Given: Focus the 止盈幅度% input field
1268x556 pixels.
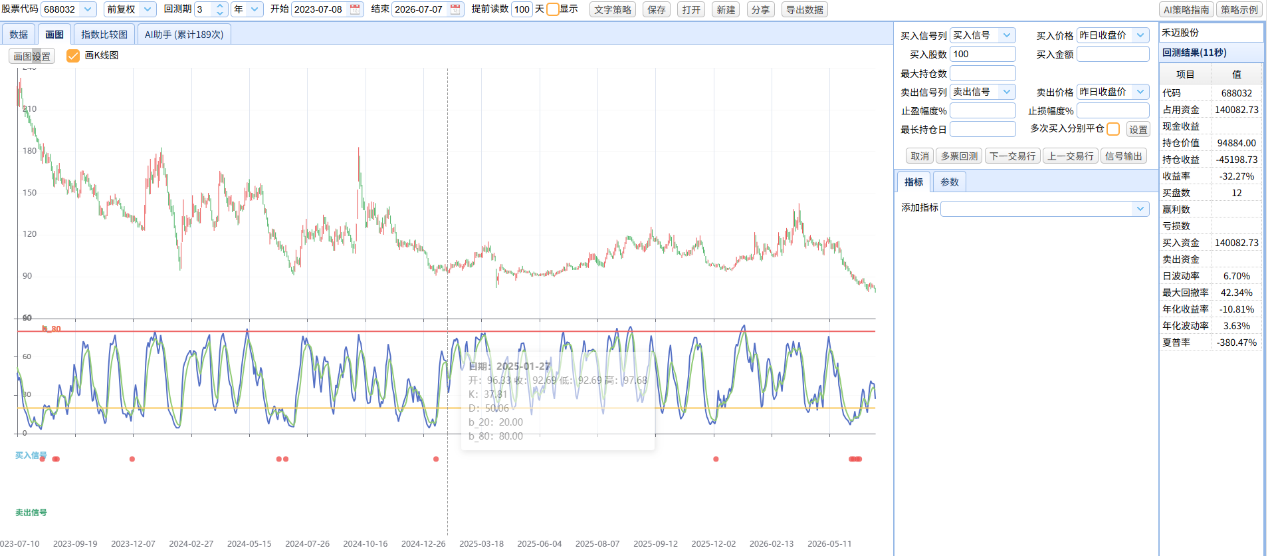Looking at the screenshot, I should click(x=982, y=110).
